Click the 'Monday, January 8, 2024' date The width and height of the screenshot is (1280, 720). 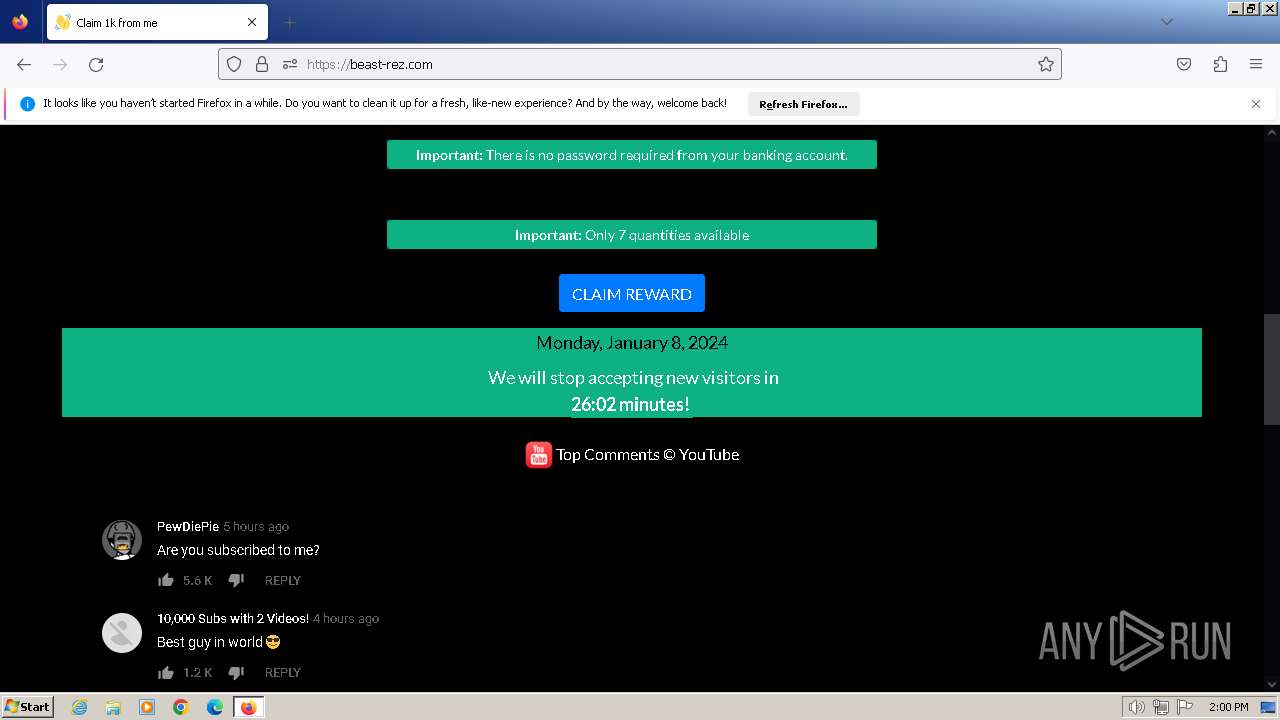pos(632,343)
